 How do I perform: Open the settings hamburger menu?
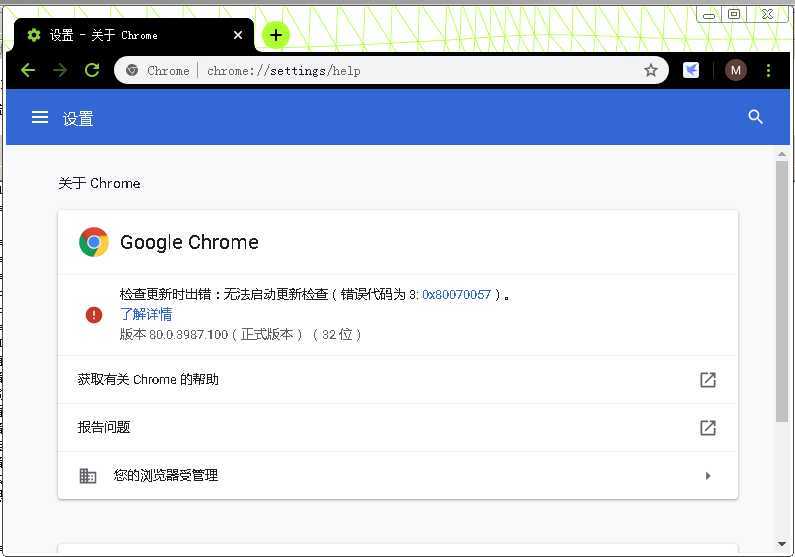pos(40,117)
